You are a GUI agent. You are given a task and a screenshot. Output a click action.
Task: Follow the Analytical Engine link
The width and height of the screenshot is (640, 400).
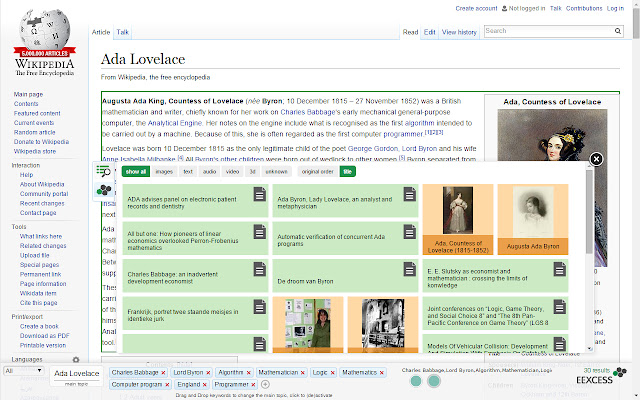175,123
